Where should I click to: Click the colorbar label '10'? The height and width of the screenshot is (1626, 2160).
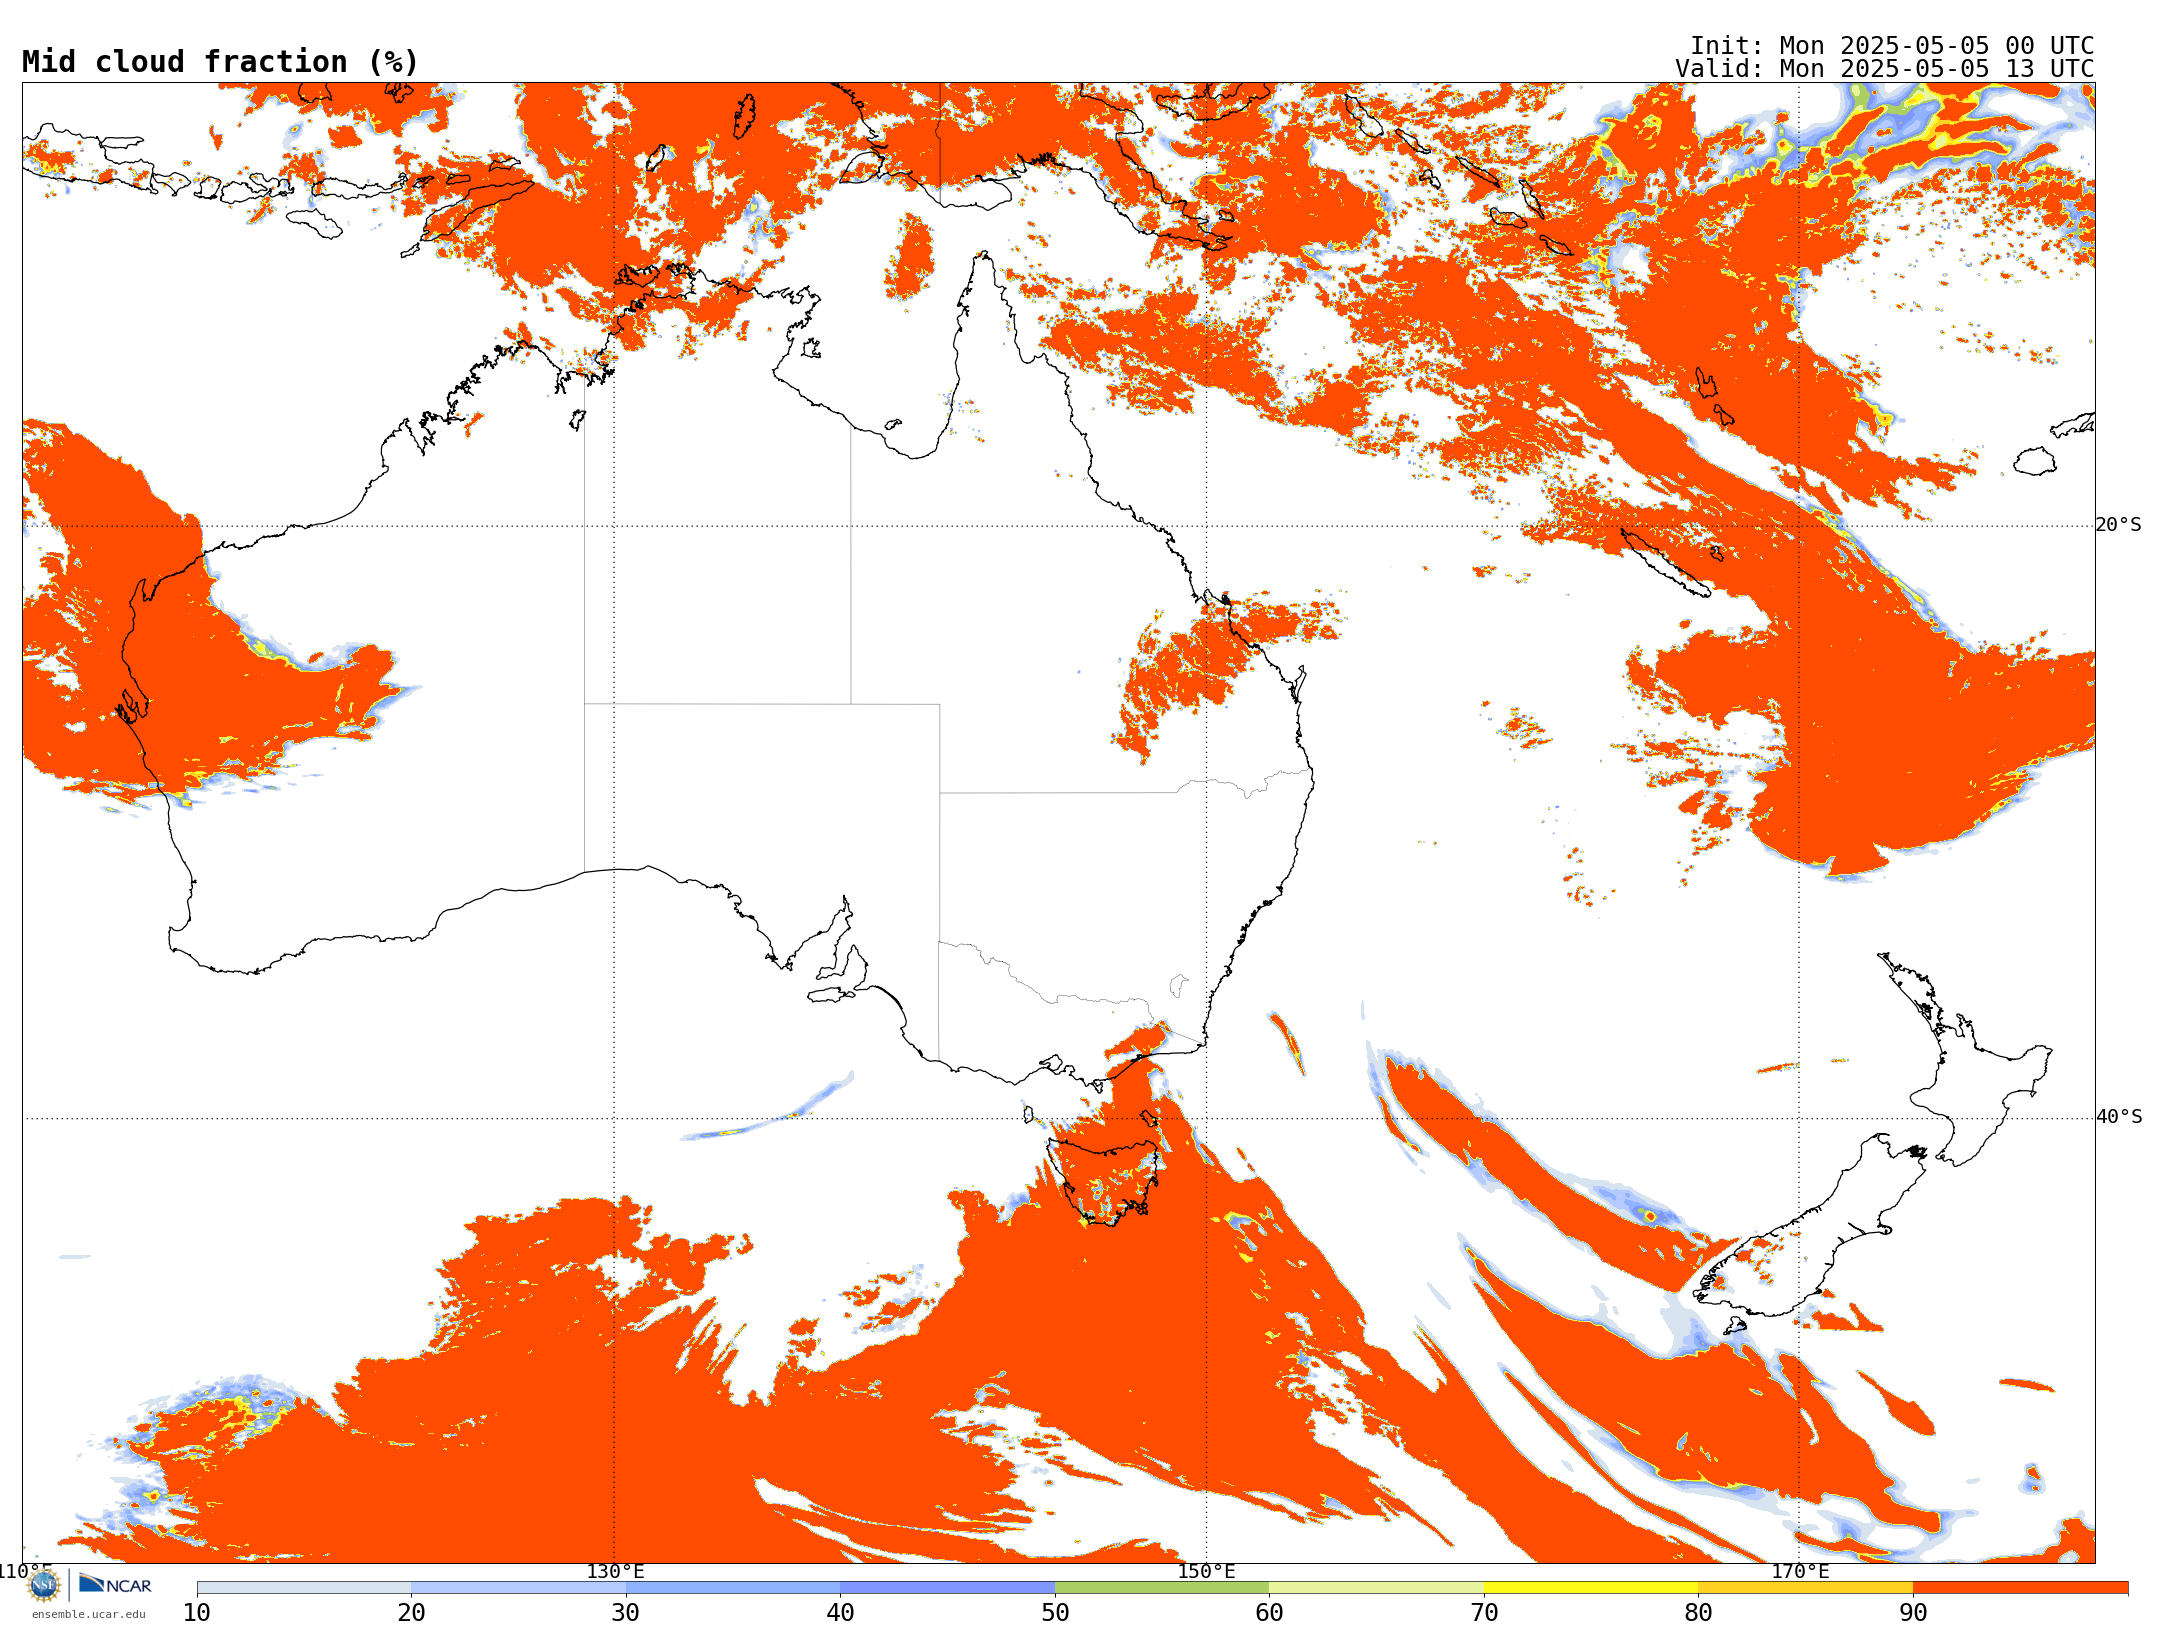pos(197,1612)
